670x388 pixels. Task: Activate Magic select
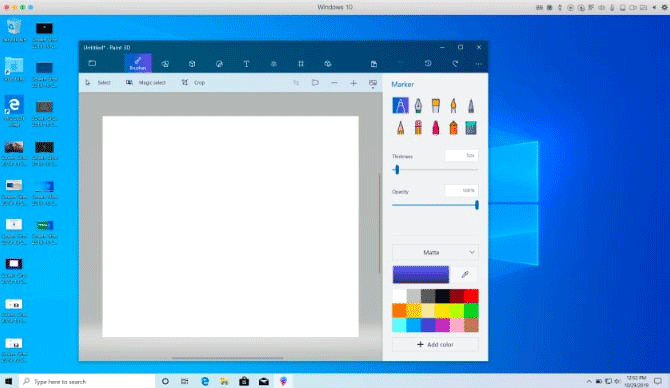(x=146, y=82)
